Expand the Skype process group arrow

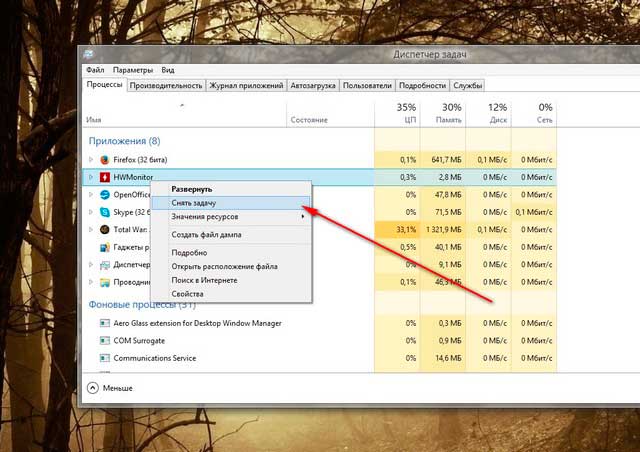tap(91, 212)
